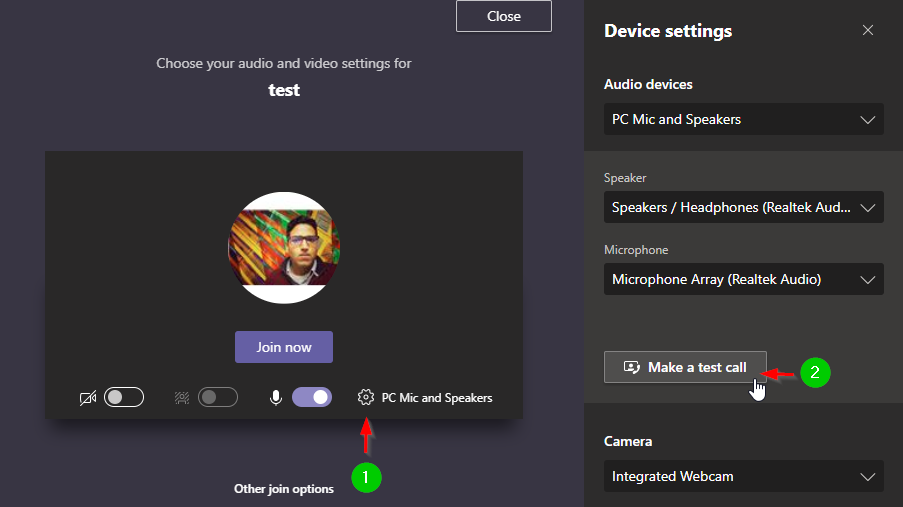Click the Close button at the top
This screenshot has height=507, width=903.
[x=503, y=16]
